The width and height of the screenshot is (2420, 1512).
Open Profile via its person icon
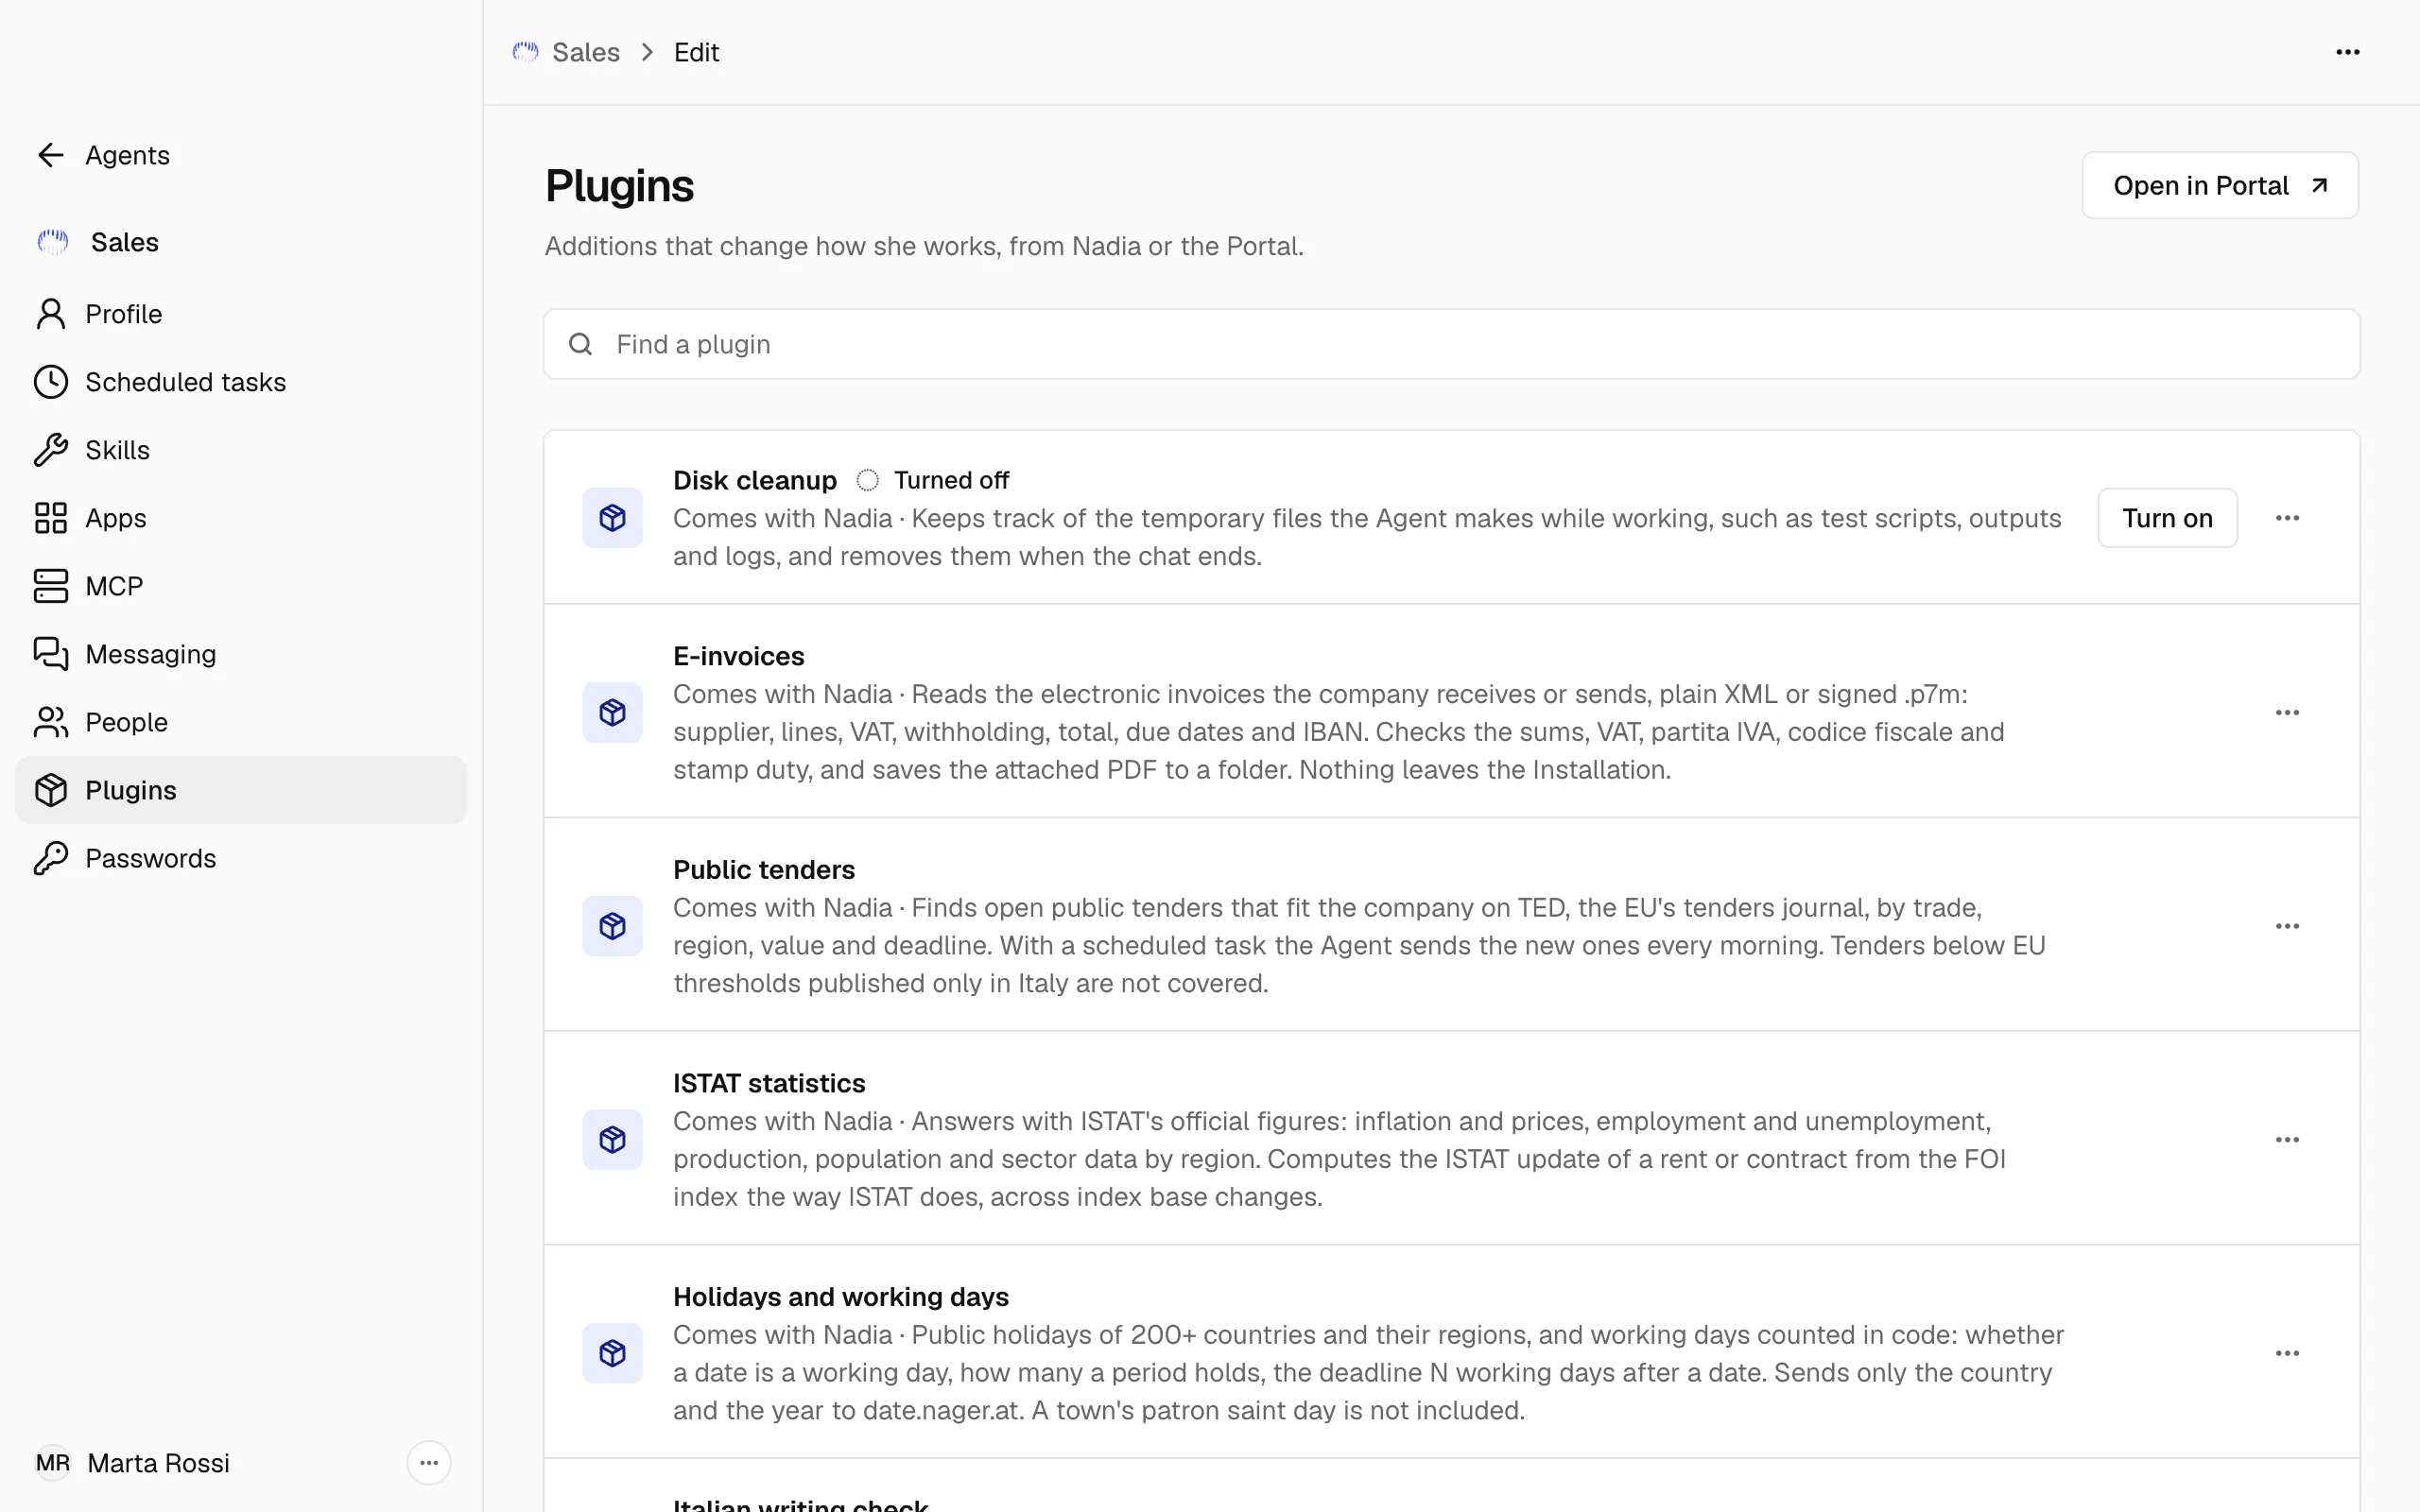(x=51, y=314)
